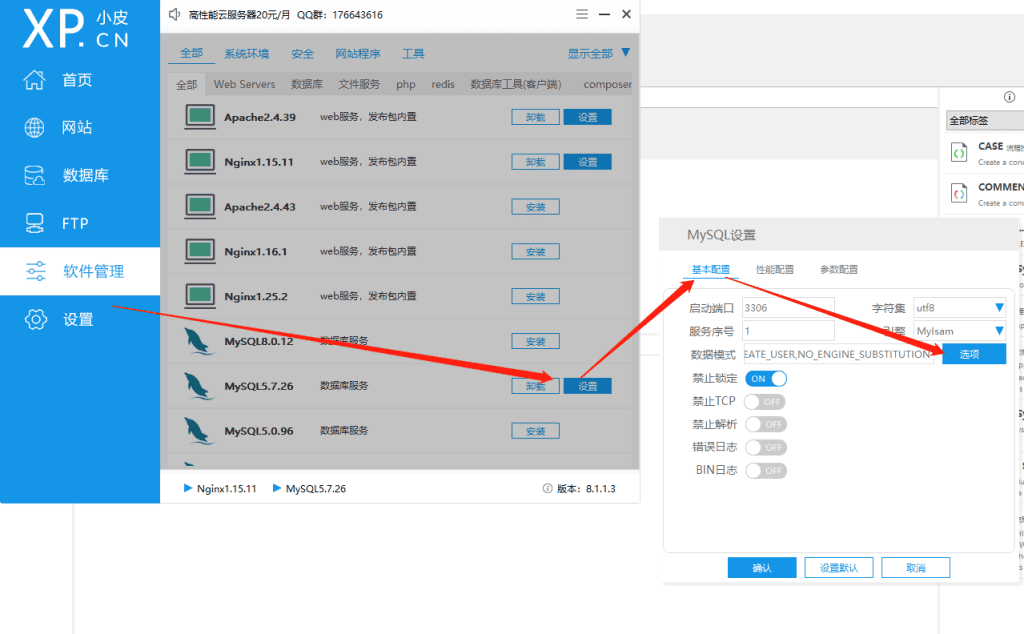Image resolution: width=1024 pixels, height=634 pixels.
Task: Click the Nginx1.16.1 monitor icon
Action: tap(200, 251)
